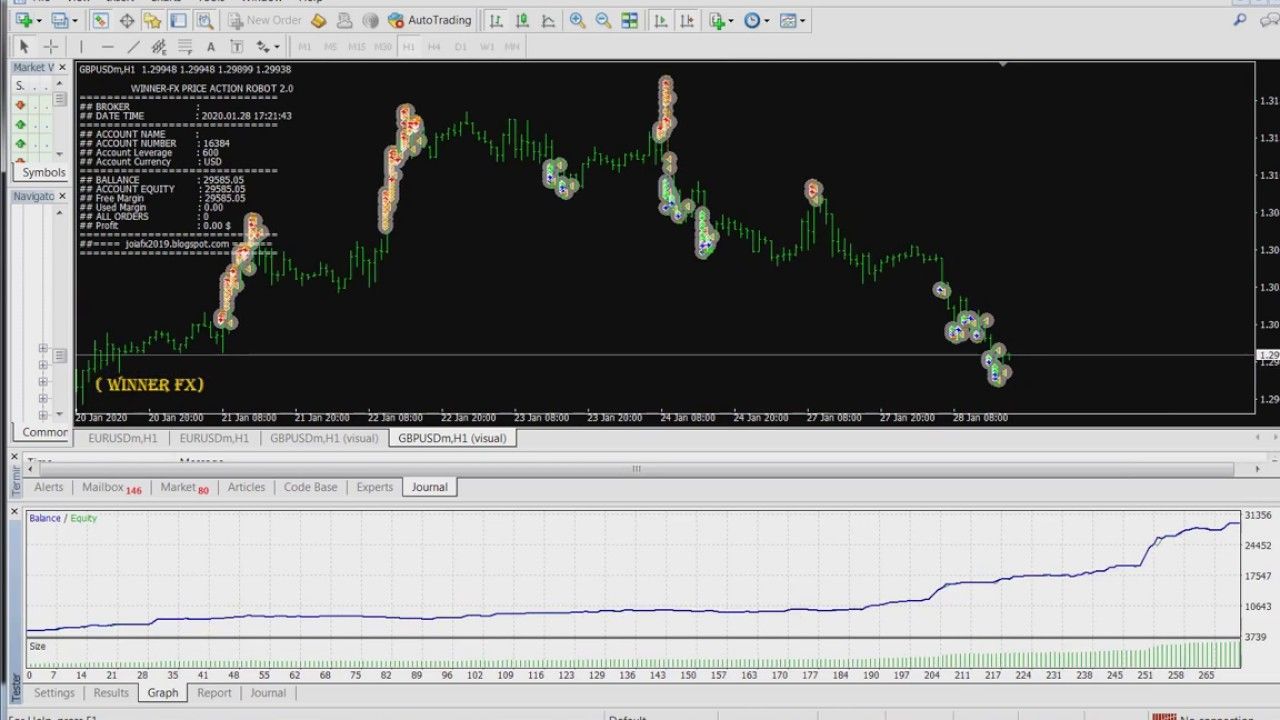This screenshot has height=720, width=1280.
Task: Open the search magnifier in top right
Action: (1239, 20)
